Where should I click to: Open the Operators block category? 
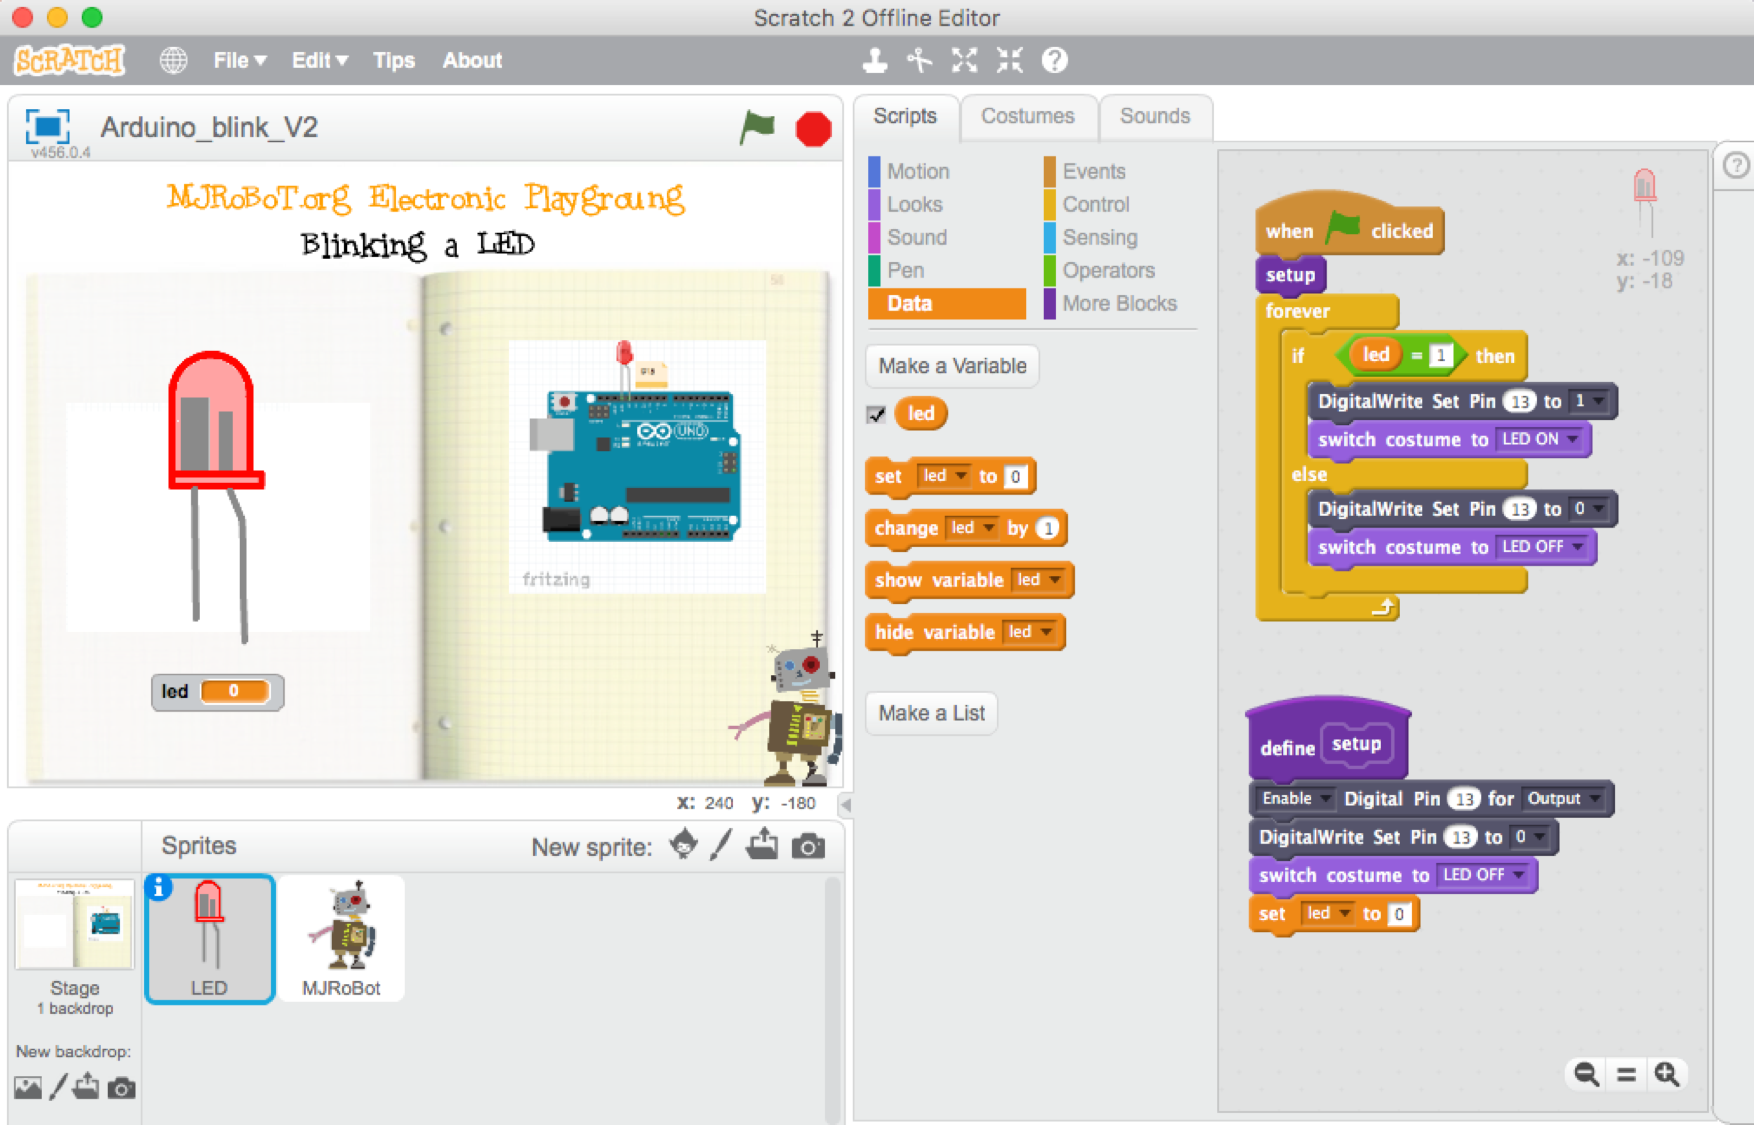tap(1109, 270)
